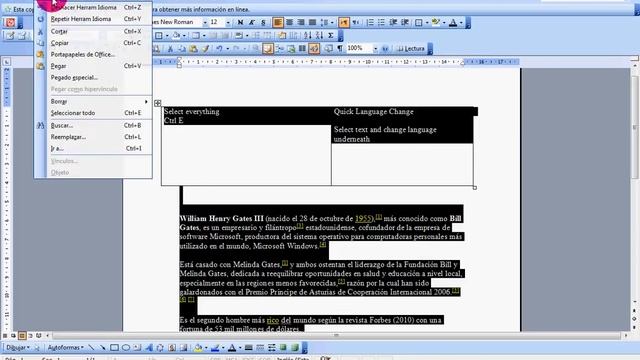This screenshot has width=640, height=360.
Task: Switch to Print Layout view button
Action: coord(22,336)
